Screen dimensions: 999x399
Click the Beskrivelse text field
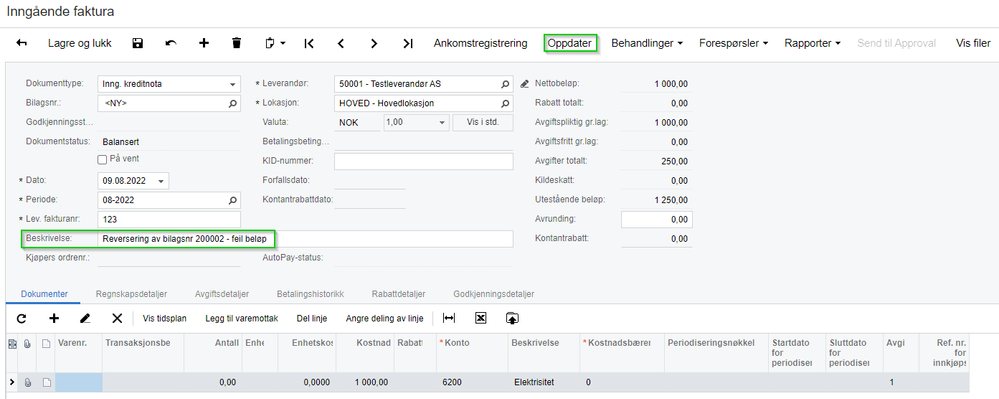[x=305, y=239]
